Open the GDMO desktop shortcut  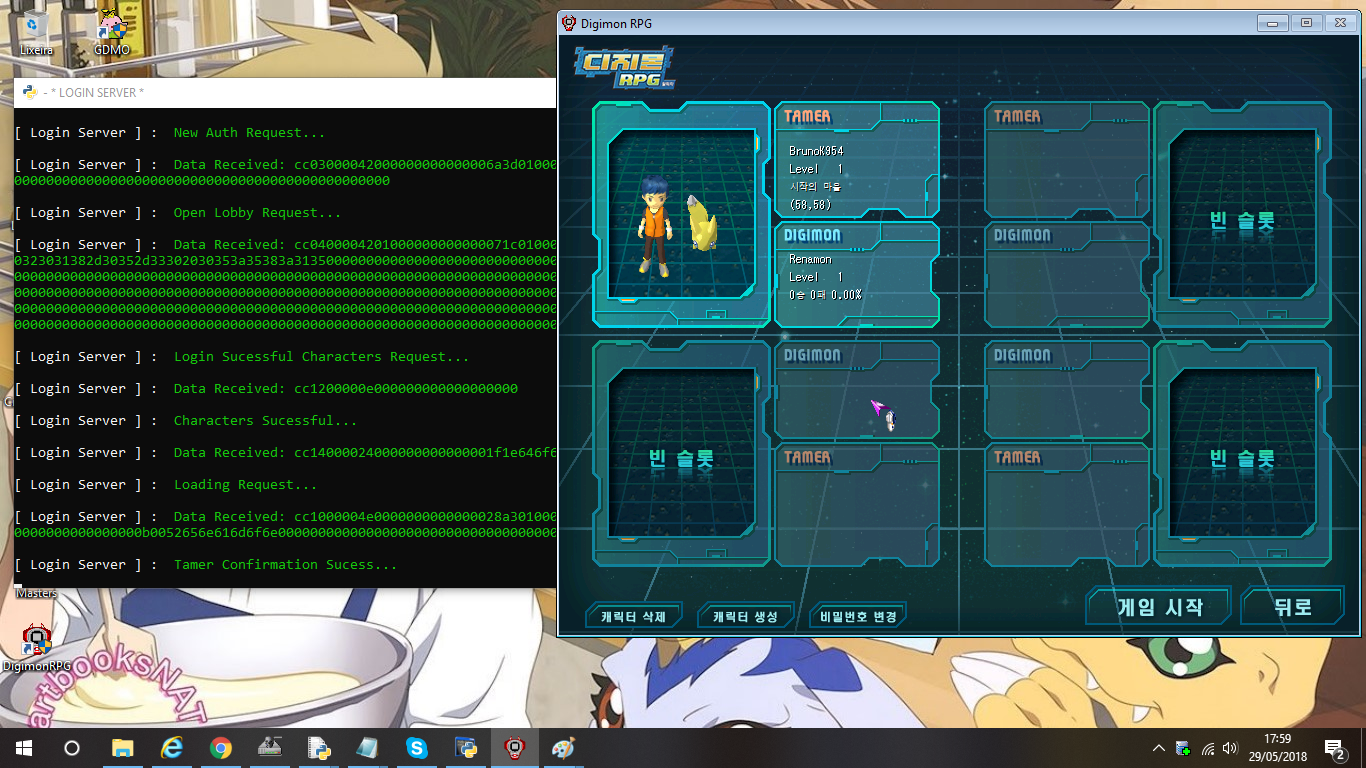click(x=112, y=31)
